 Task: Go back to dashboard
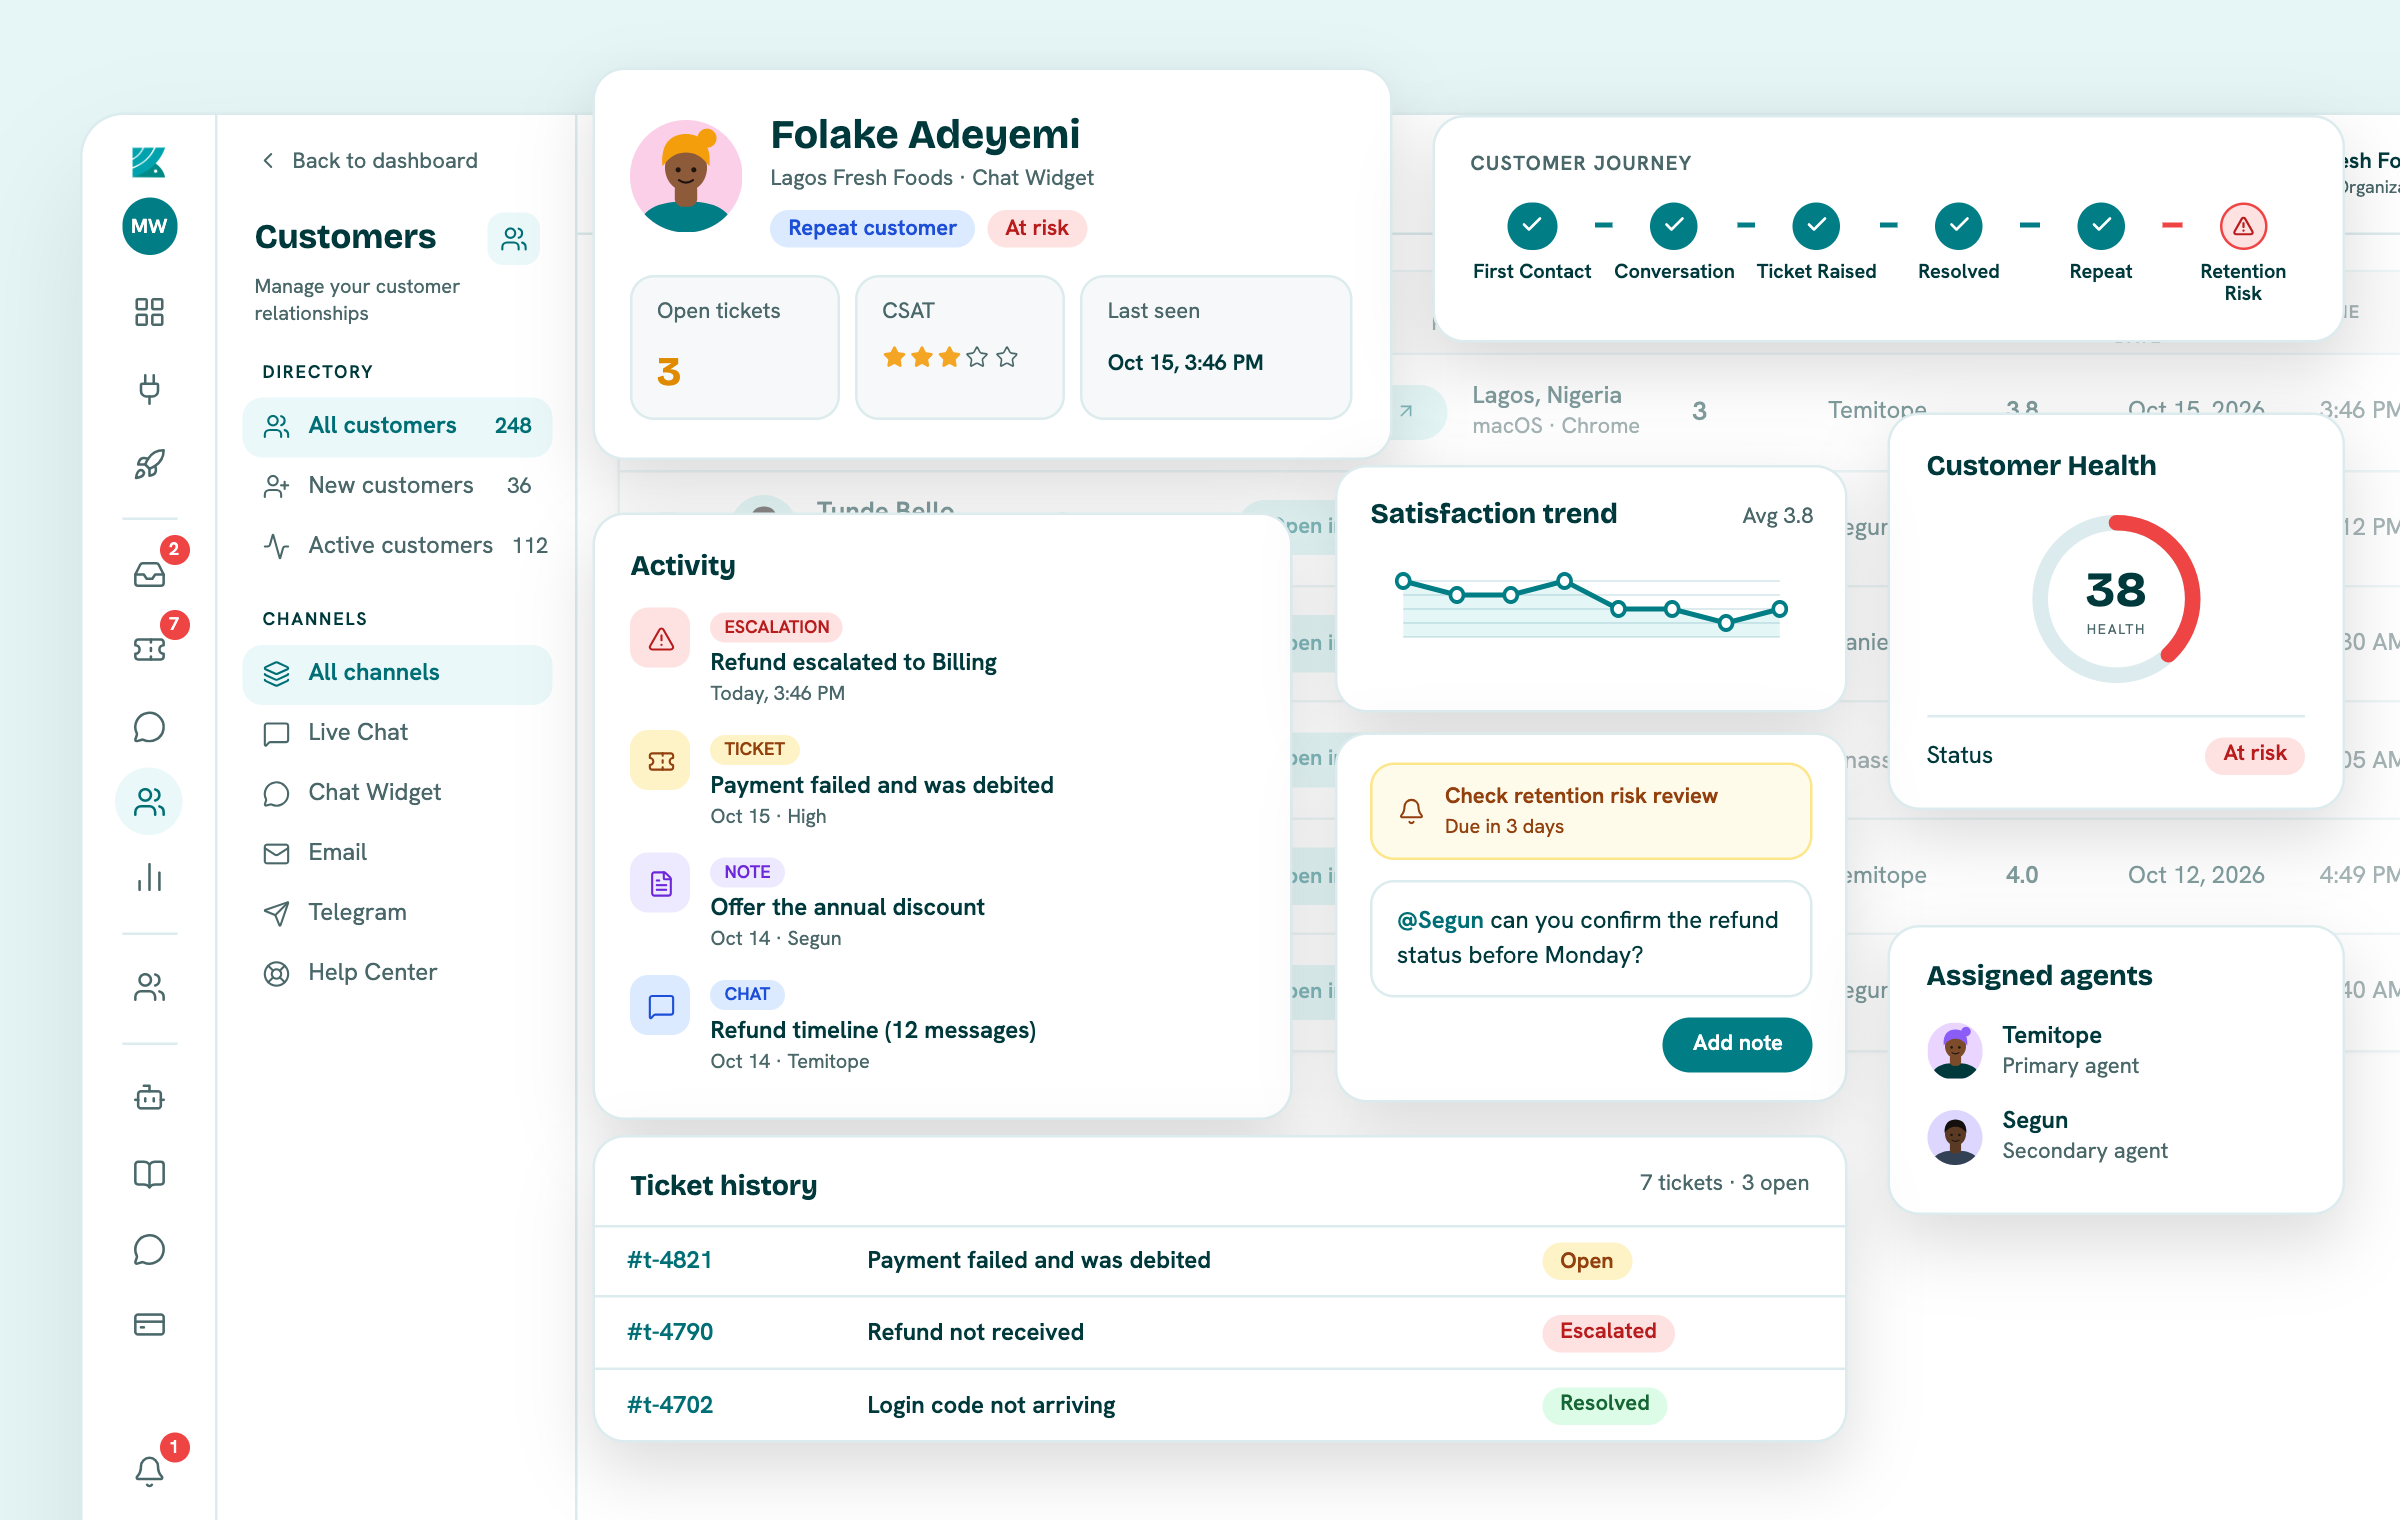(370, 161)
